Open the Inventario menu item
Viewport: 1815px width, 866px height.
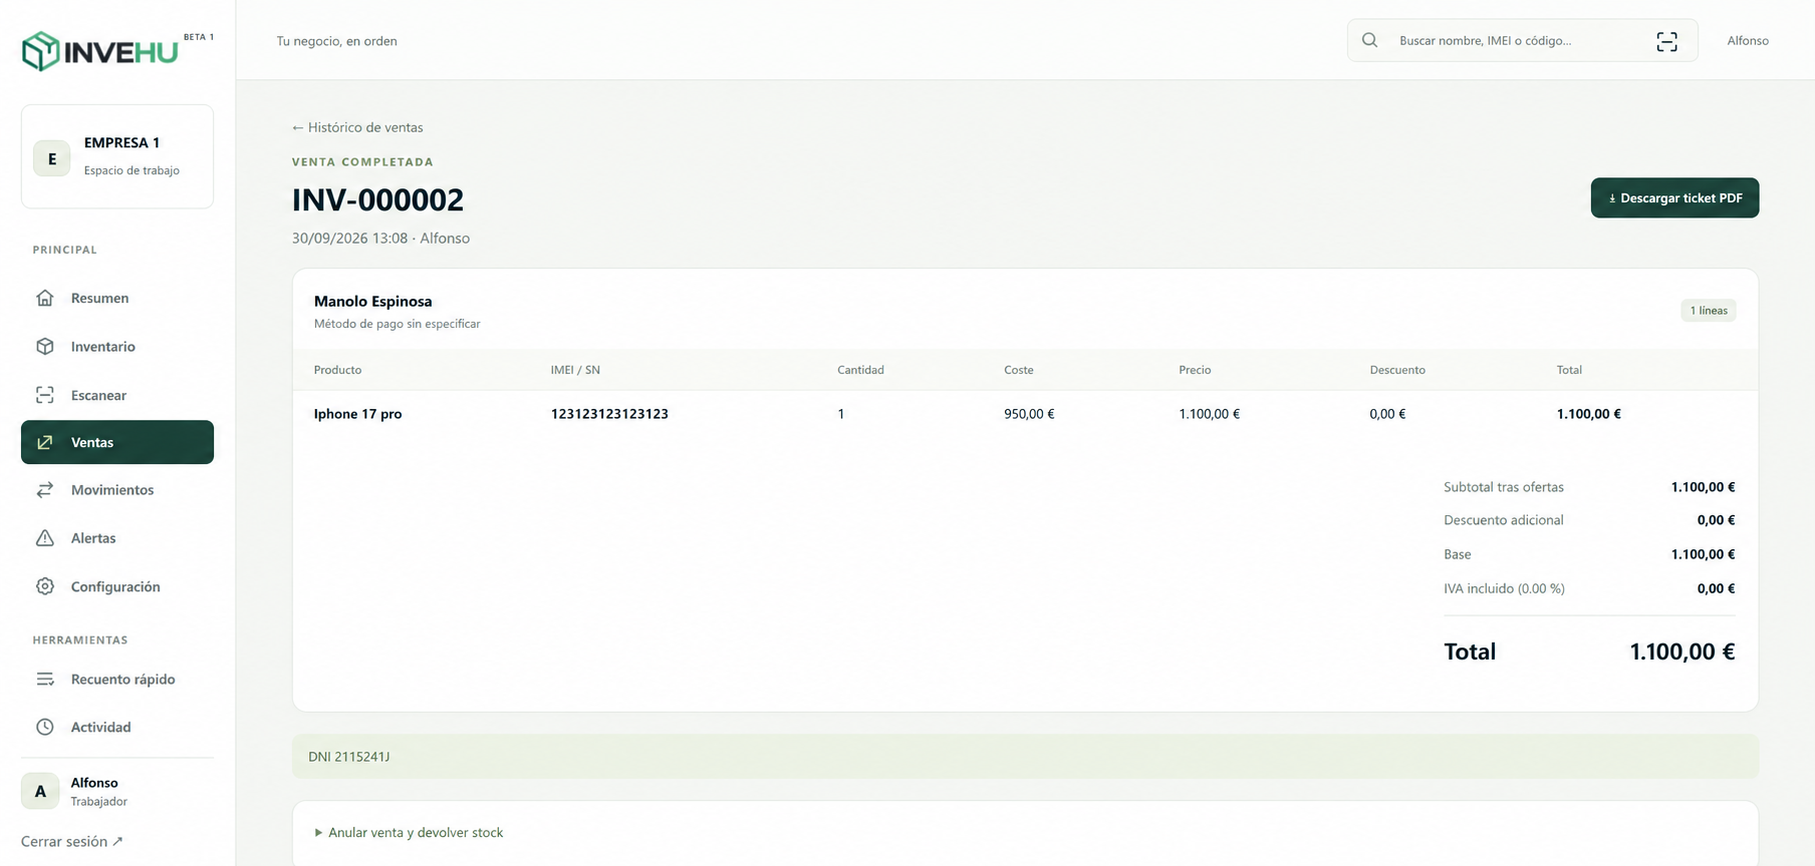pyautogui.click(x=117, y=346)
